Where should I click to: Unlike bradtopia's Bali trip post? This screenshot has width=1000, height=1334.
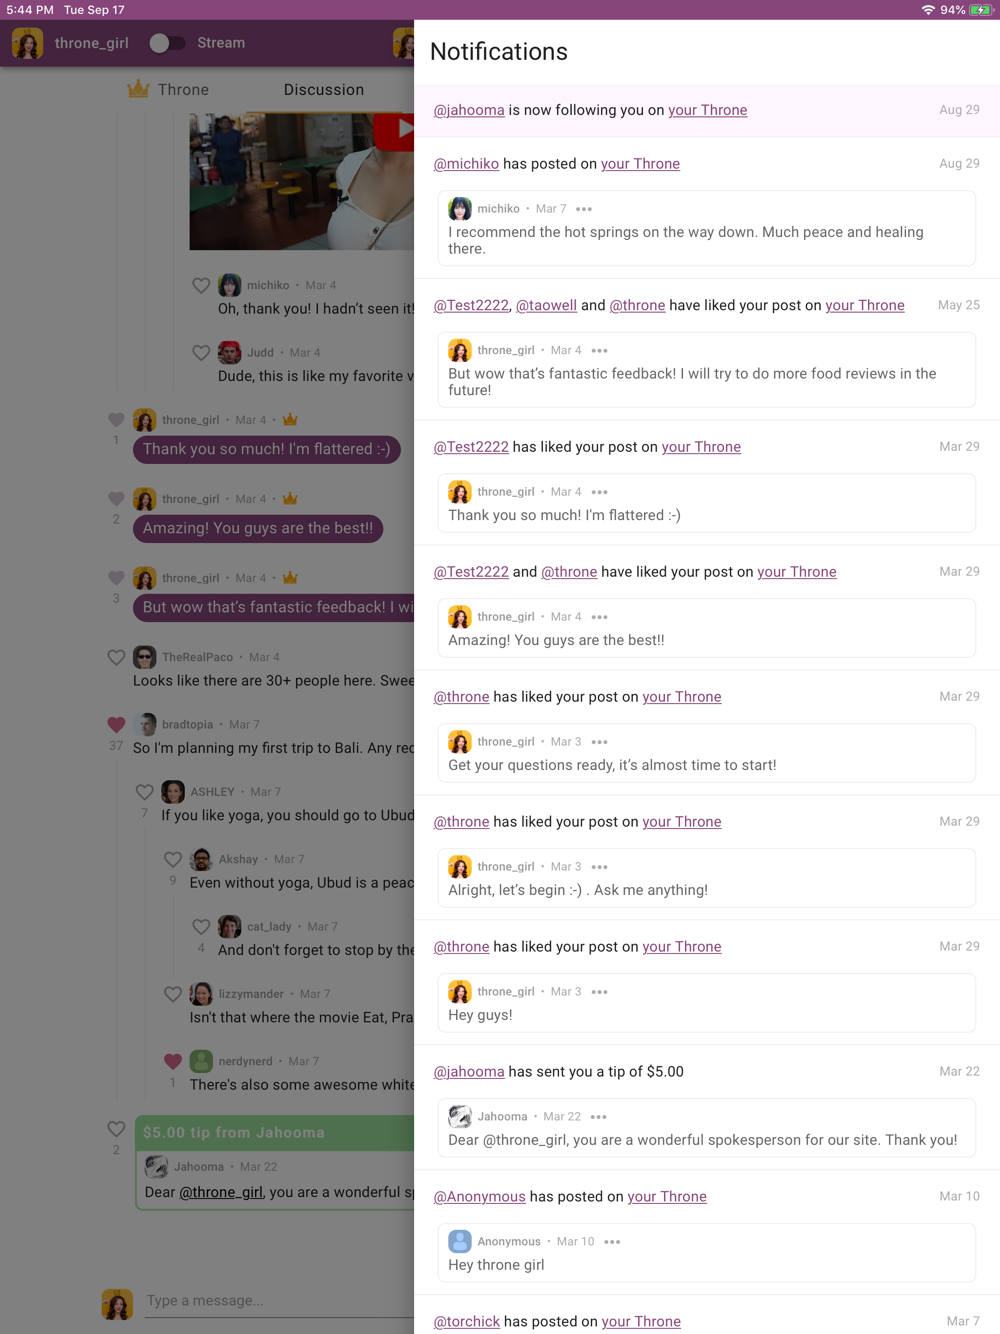(x=116, y=724)
